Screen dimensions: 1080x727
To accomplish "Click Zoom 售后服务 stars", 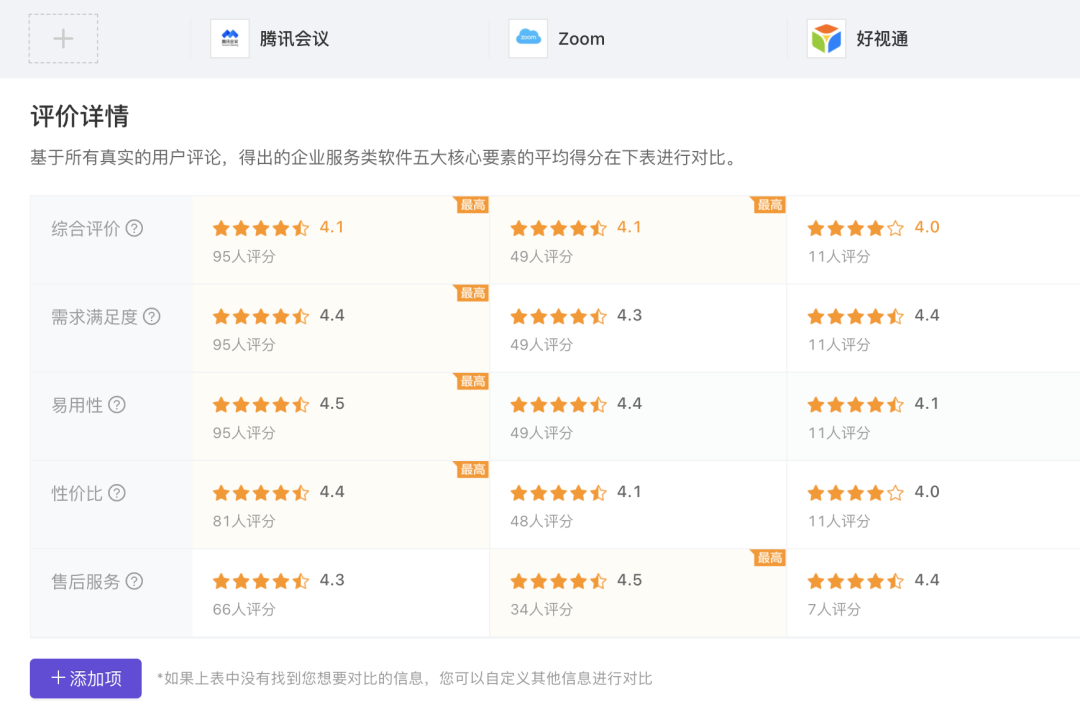I will click(x=559, y=581).
